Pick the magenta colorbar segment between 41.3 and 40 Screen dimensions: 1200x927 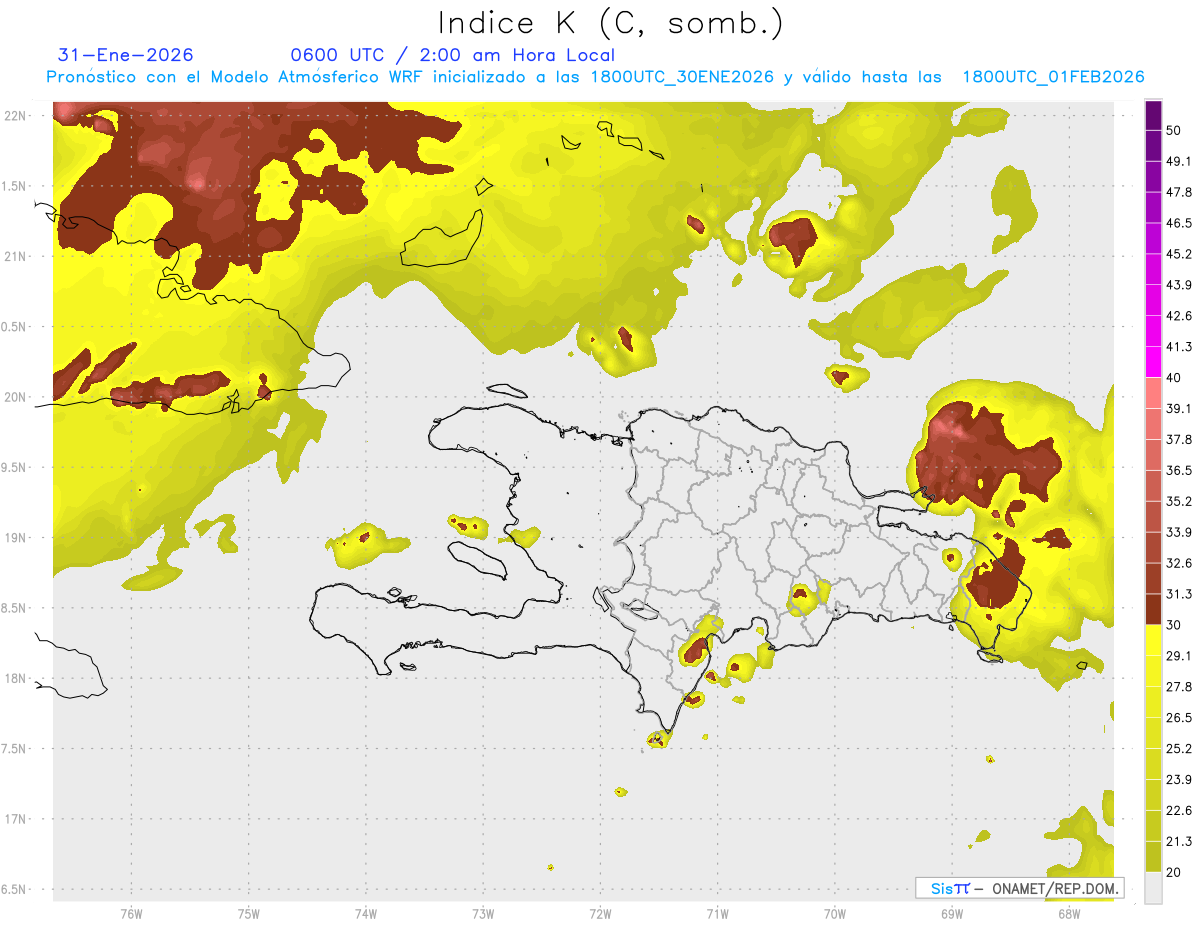pos(1153,362)
